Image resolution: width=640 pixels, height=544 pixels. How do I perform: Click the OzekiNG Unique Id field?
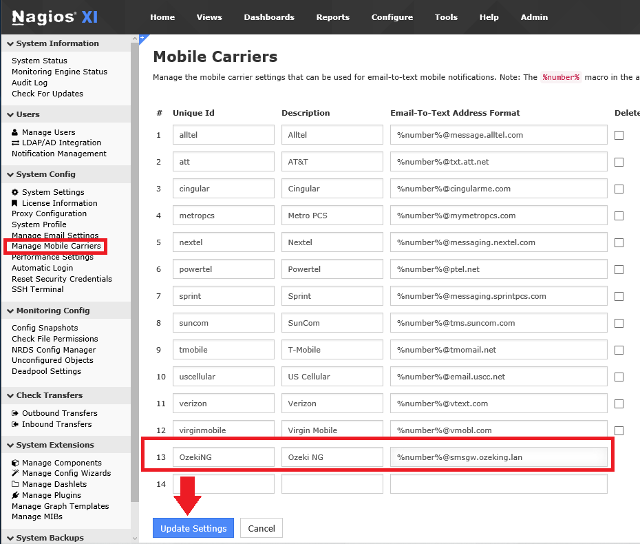(224, 457)
